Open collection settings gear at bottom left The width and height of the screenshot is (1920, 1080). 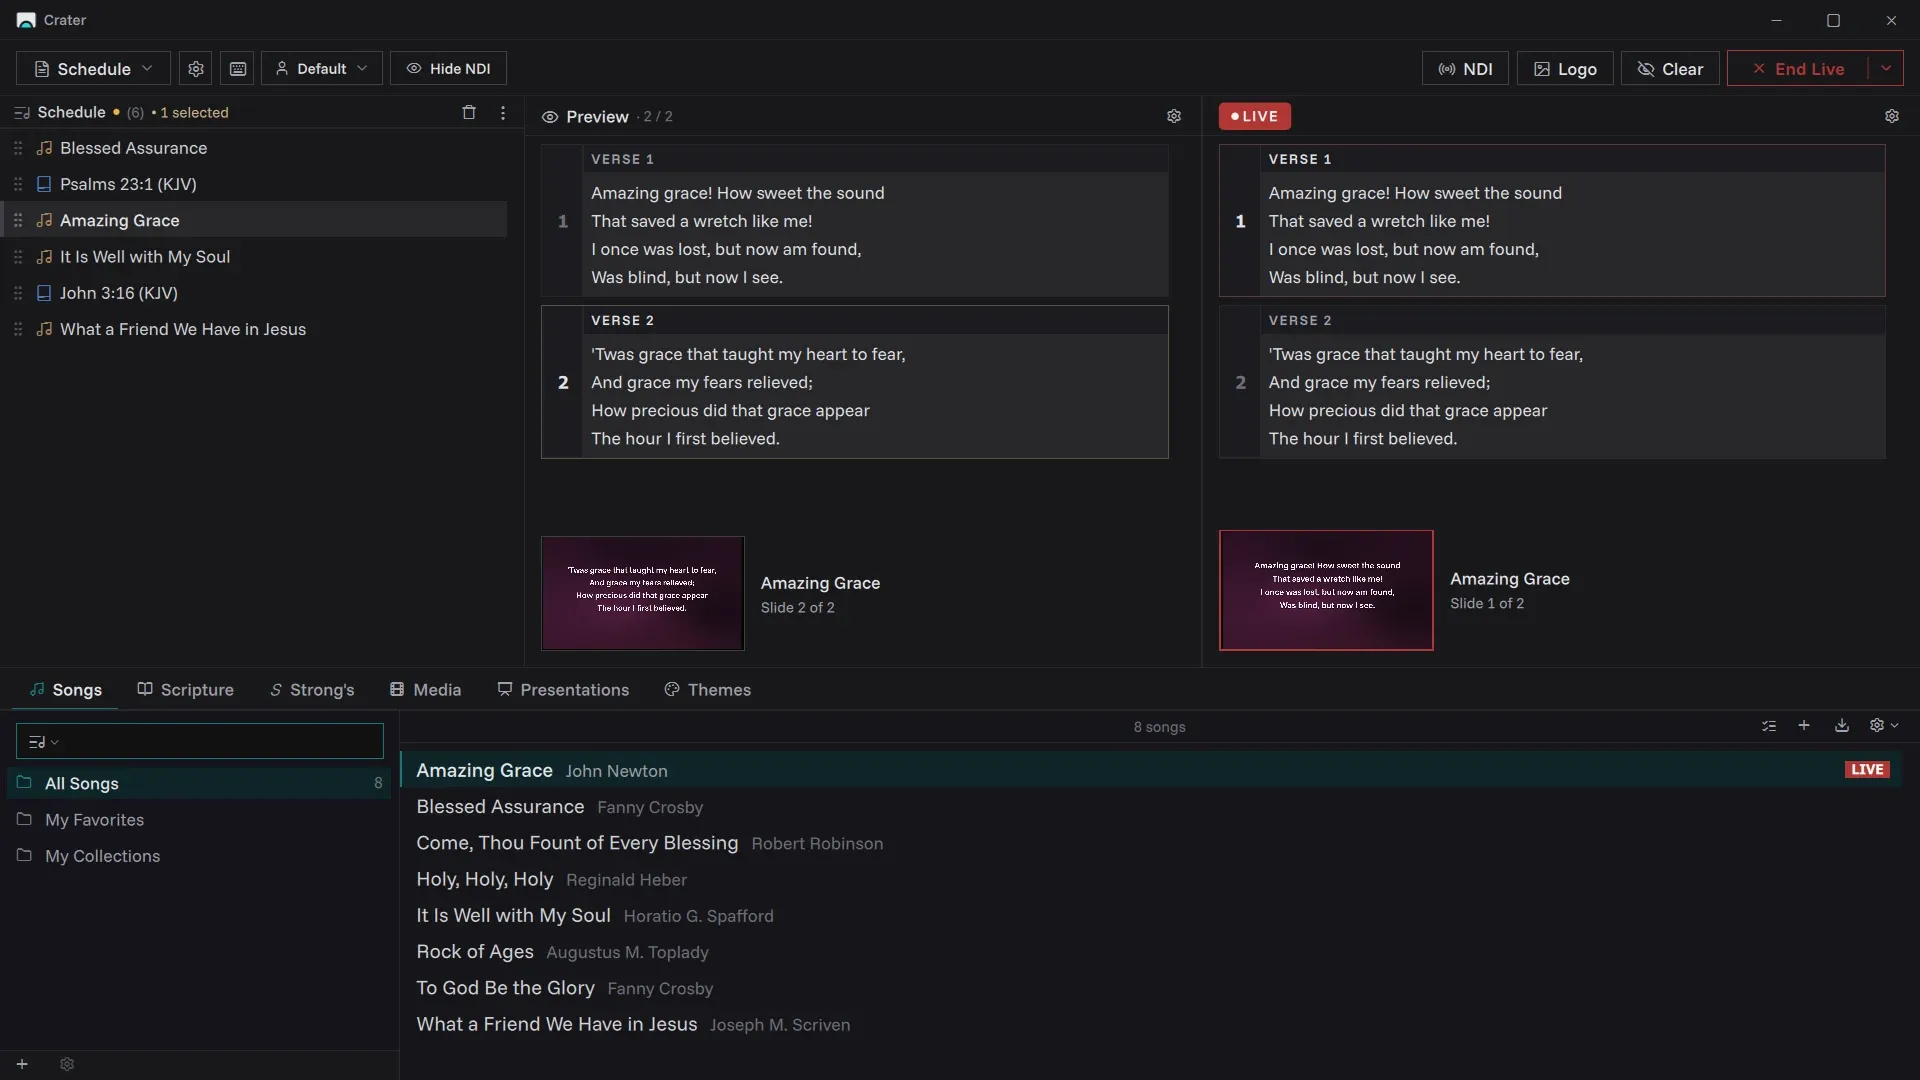click(x=67, y=1065)
